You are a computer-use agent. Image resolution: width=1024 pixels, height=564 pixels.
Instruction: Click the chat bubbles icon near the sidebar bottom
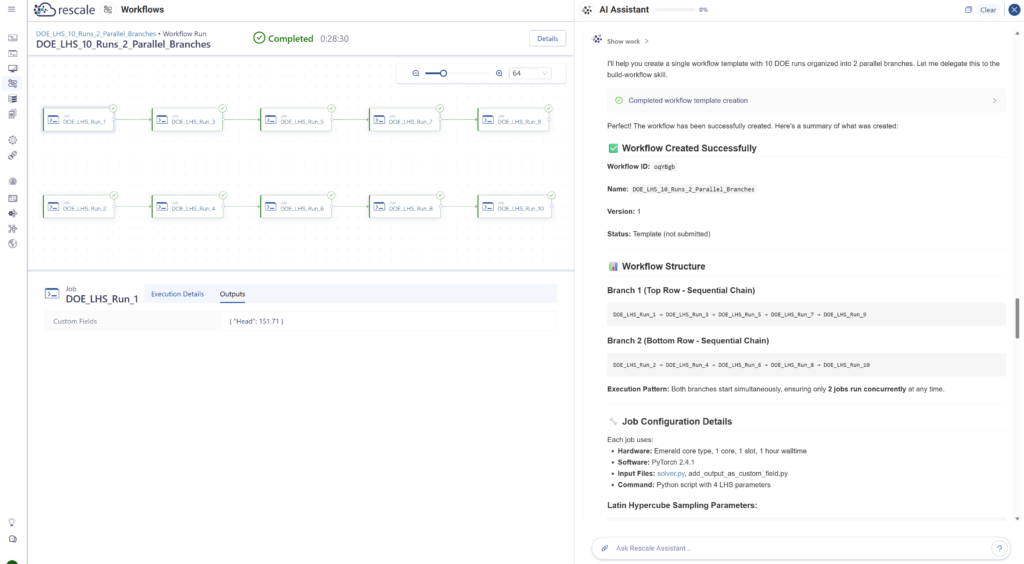click(x=12, y=539)
